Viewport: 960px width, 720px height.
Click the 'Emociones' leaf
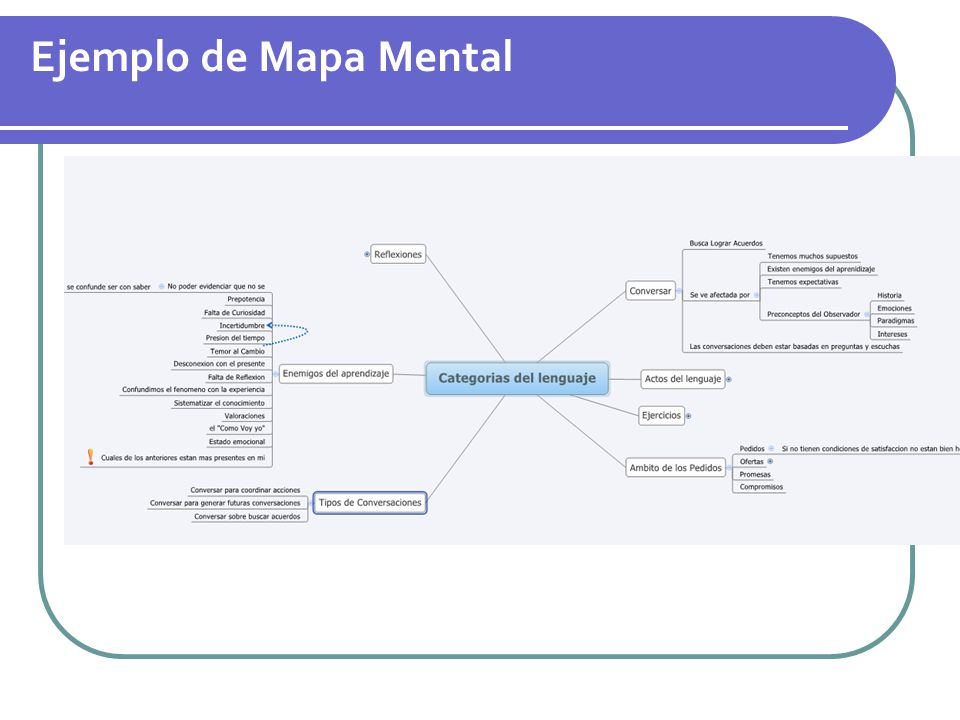pyautogui.click(x=894, y=308)
